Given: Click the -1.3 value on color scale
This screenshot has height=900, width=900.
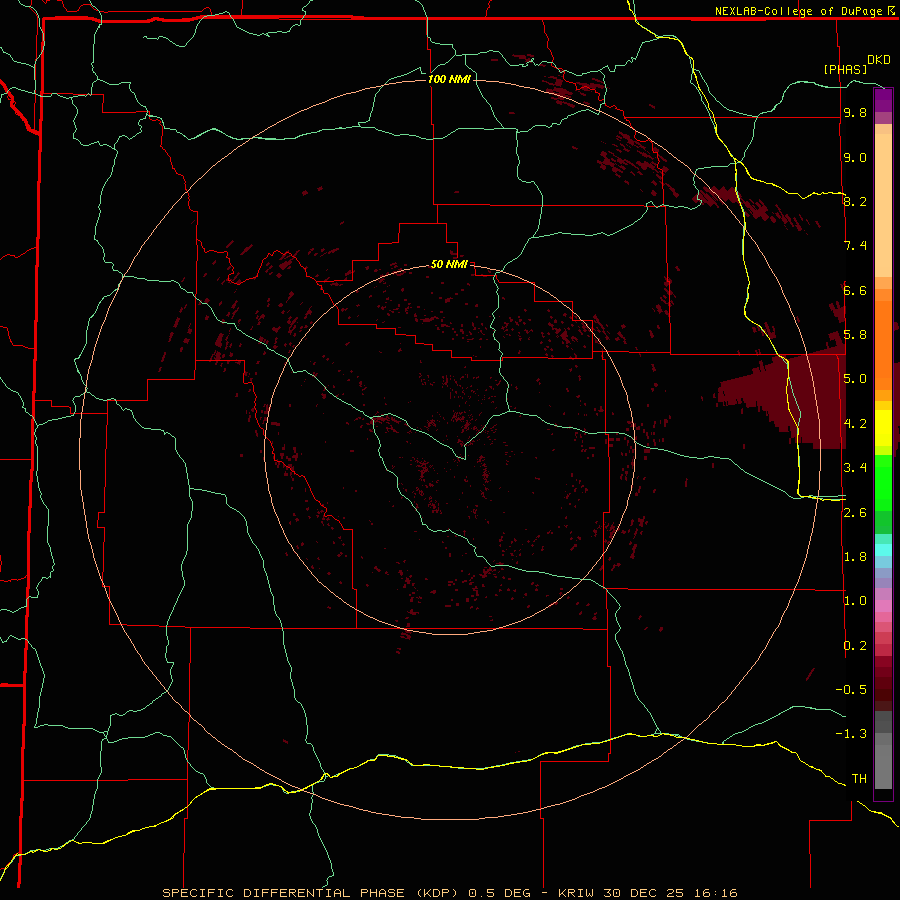Looking at the screenshot, I should [851, 734].
